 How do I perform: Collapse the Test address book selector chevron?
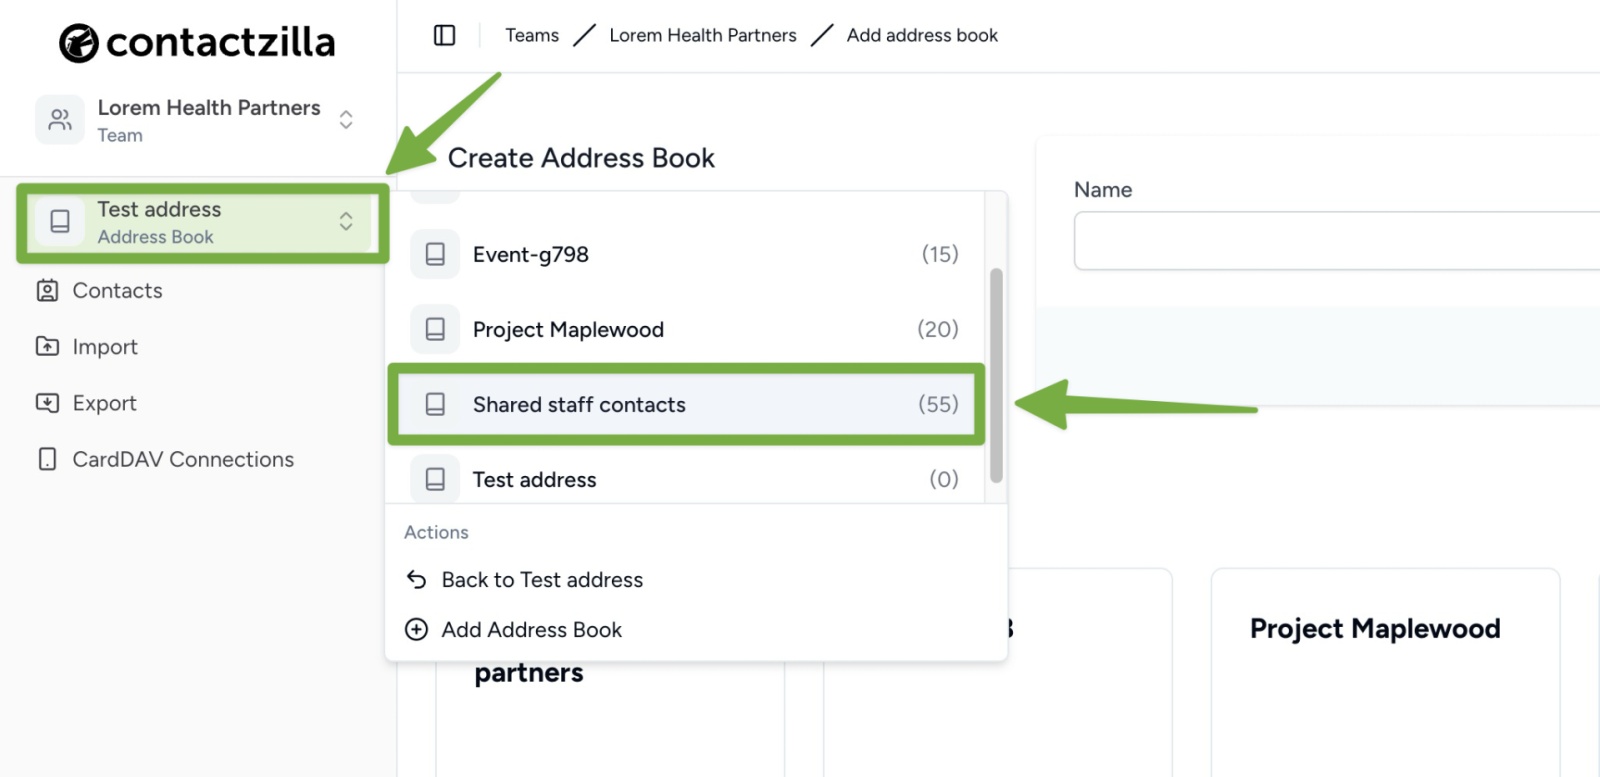pos(346,221)
